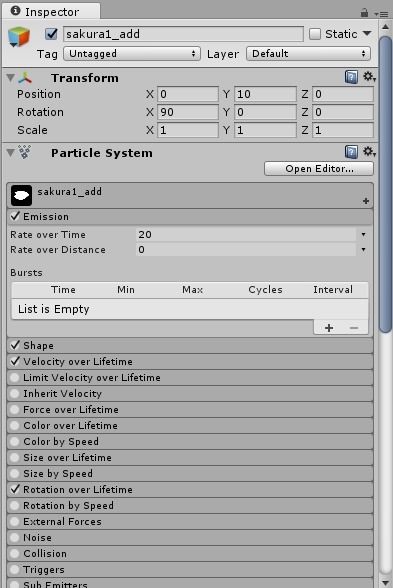Click the scrollbar up arrow

click(x=386, y=27)
